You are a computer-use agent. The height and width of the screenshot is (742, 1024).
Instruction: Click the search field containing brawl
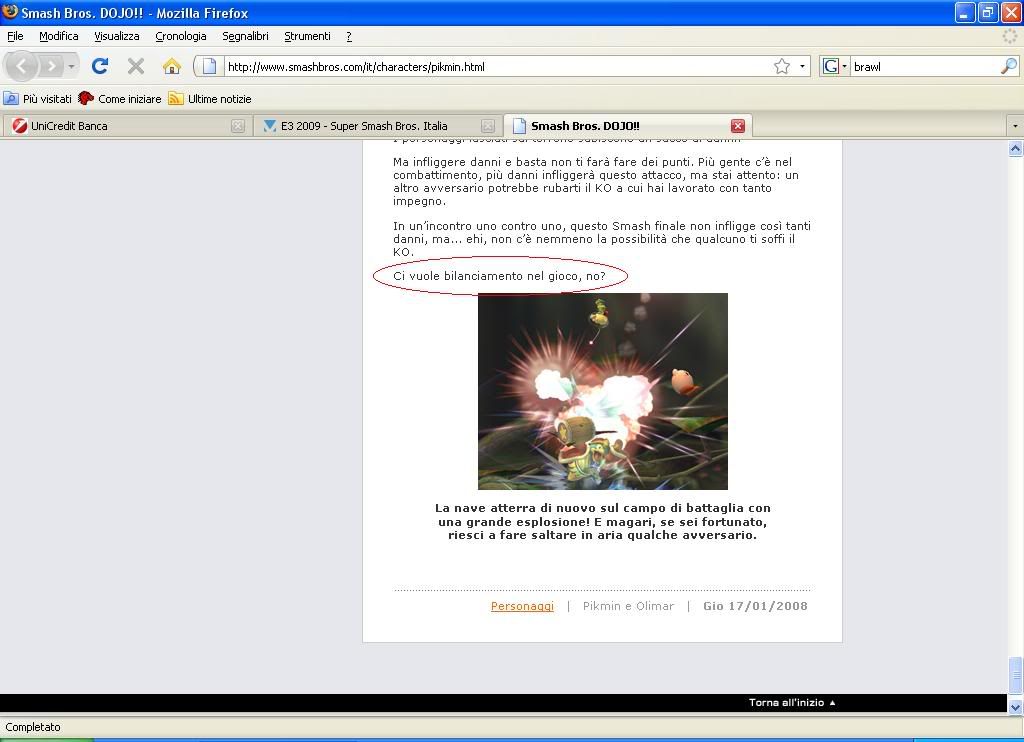pyautogui.click(x=925, y=66)
